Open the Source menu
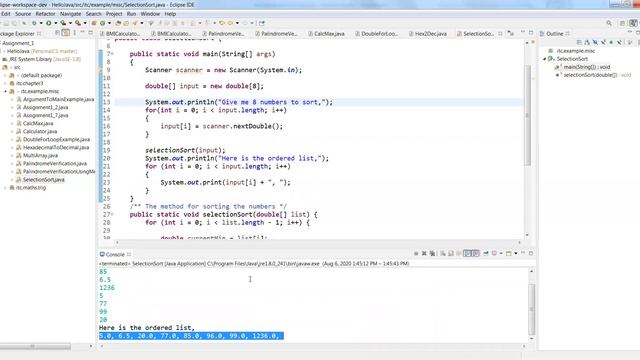 pyautogui.click(x=23, y=14)
